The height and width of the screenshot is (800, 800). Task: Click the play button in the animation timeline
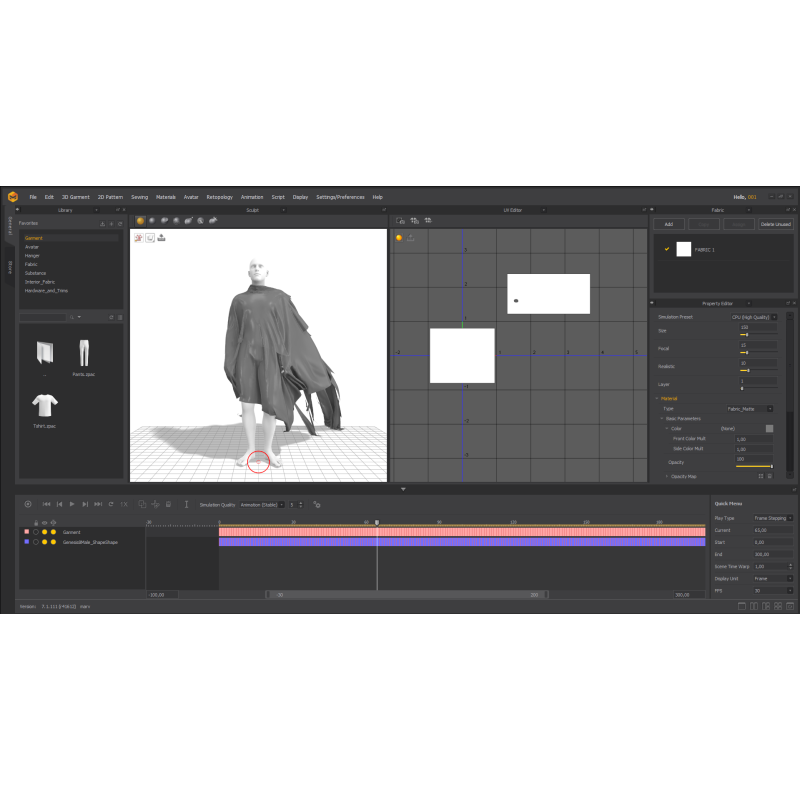point(72,504)
